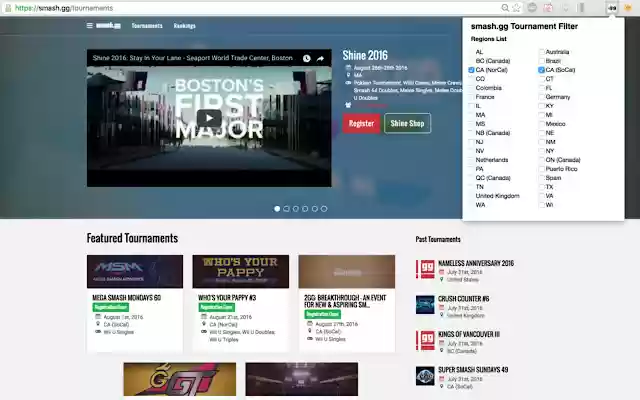Open 2GG: Breakthrough tournament link

[x=345, y=301]
